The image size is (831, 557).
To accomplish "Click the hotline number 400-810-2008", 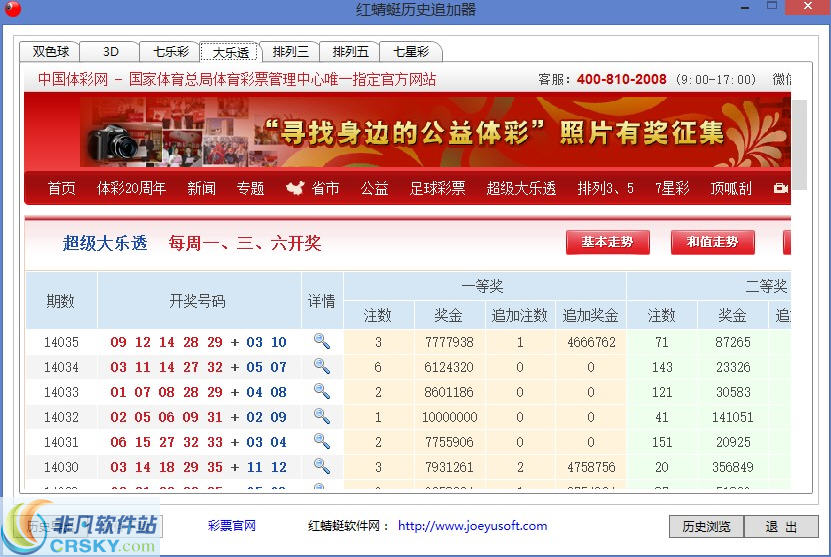I will (x=621, y=79).
